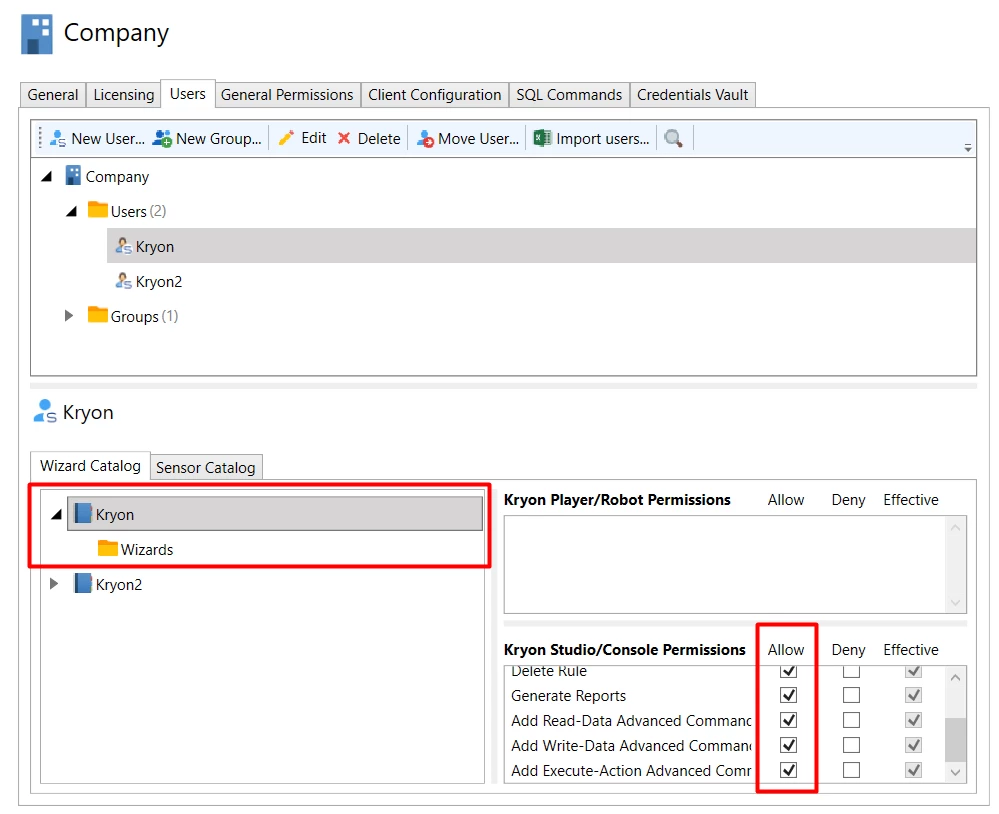Image resolution: width=999 pixels, height=814 pixels.
Task: Click the New User icon
Action: [57, 138]
